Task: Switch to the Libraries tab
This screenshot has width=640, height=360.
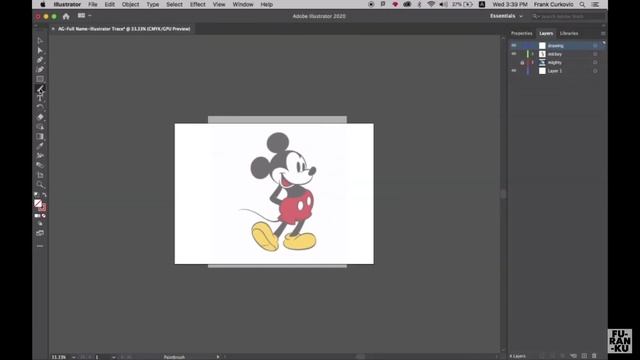Action: [x=569, y=33]
